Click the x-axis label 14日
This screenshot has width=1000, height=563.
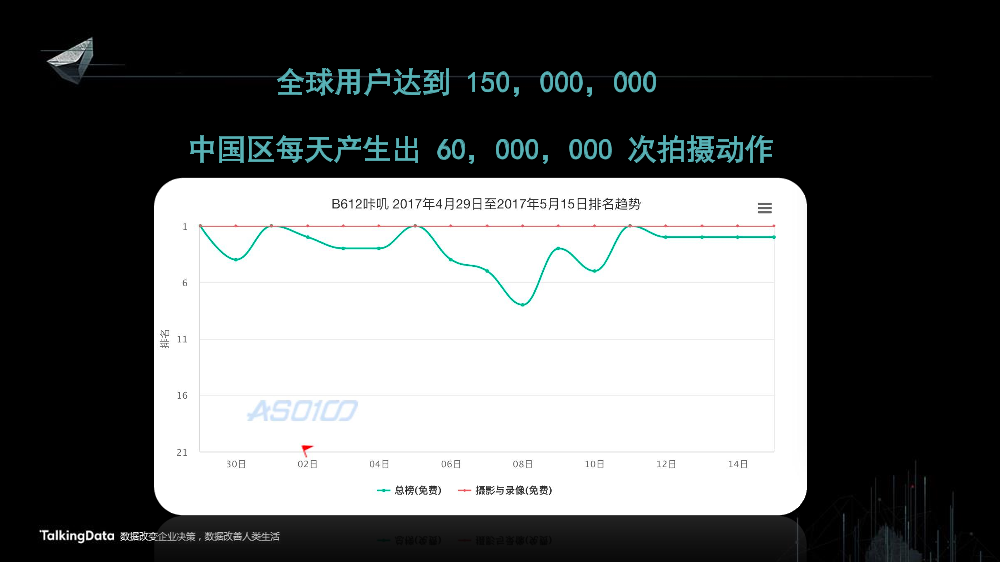coord(738,464)
